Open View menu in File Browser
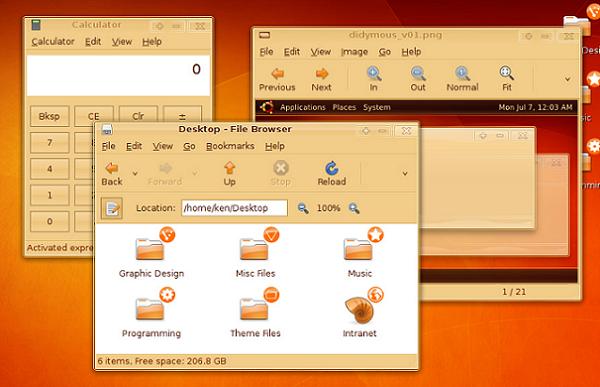600x387 pixels. 163,146
